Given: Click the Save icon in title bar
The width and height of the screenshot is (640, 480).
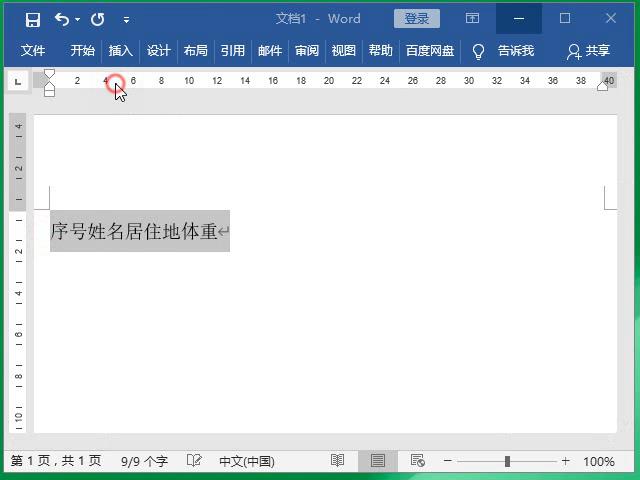Looking at the screenshot, I should point(33,19).
